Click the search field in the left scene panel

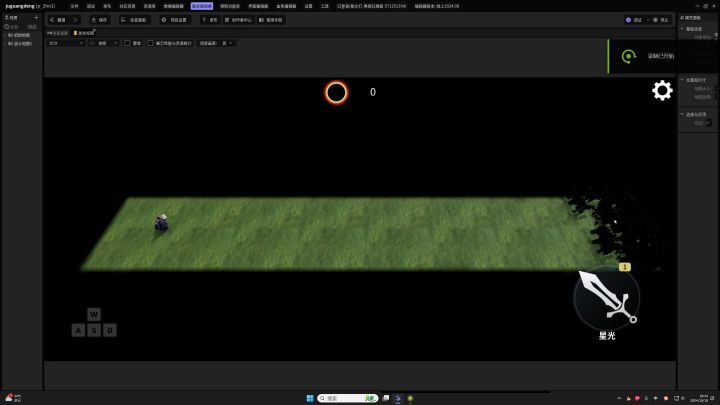point(15,27)
